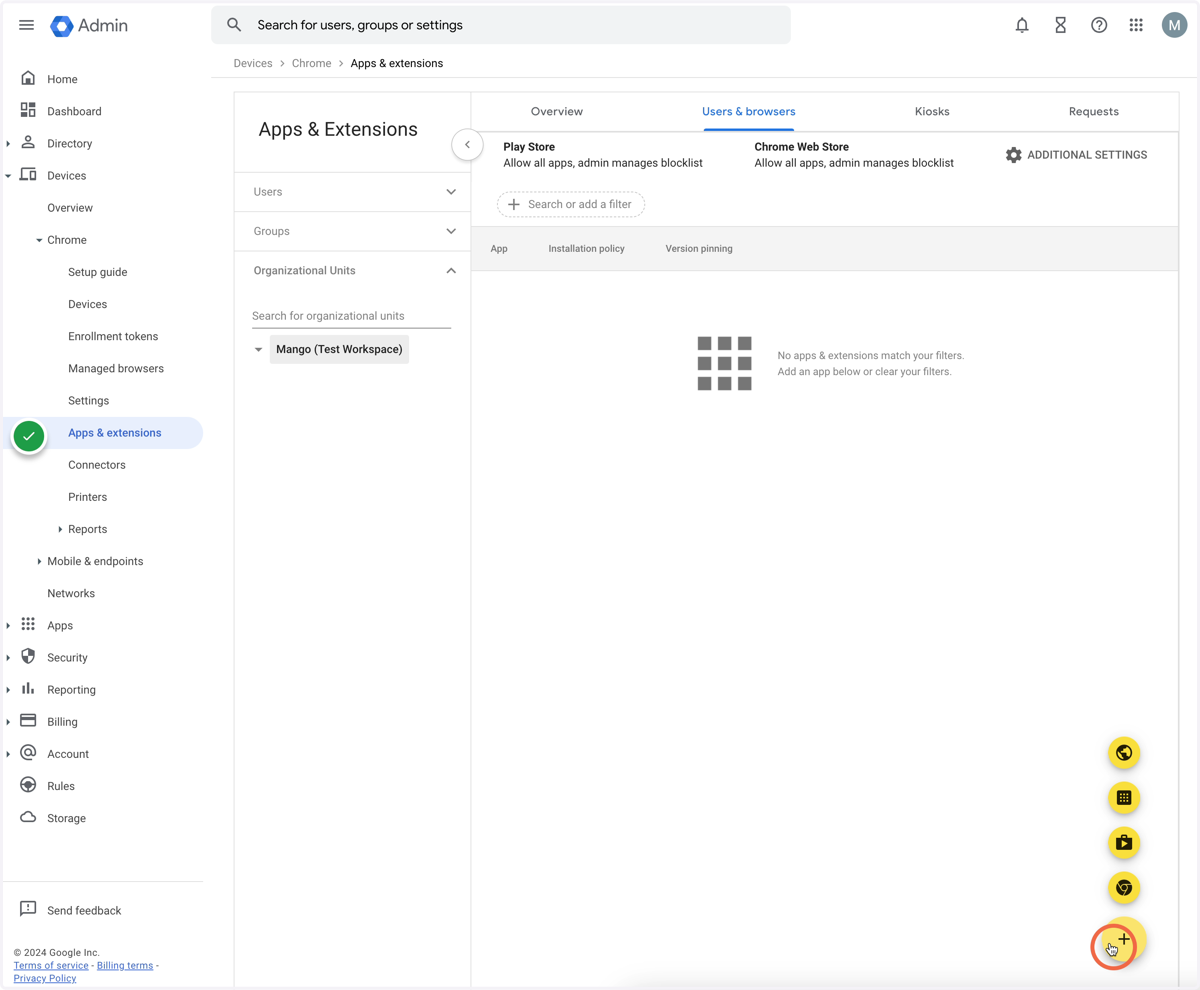Click the Dashboard icon in the sidebar
Screen dimensions: 1200x990
[x=28, y=110]
